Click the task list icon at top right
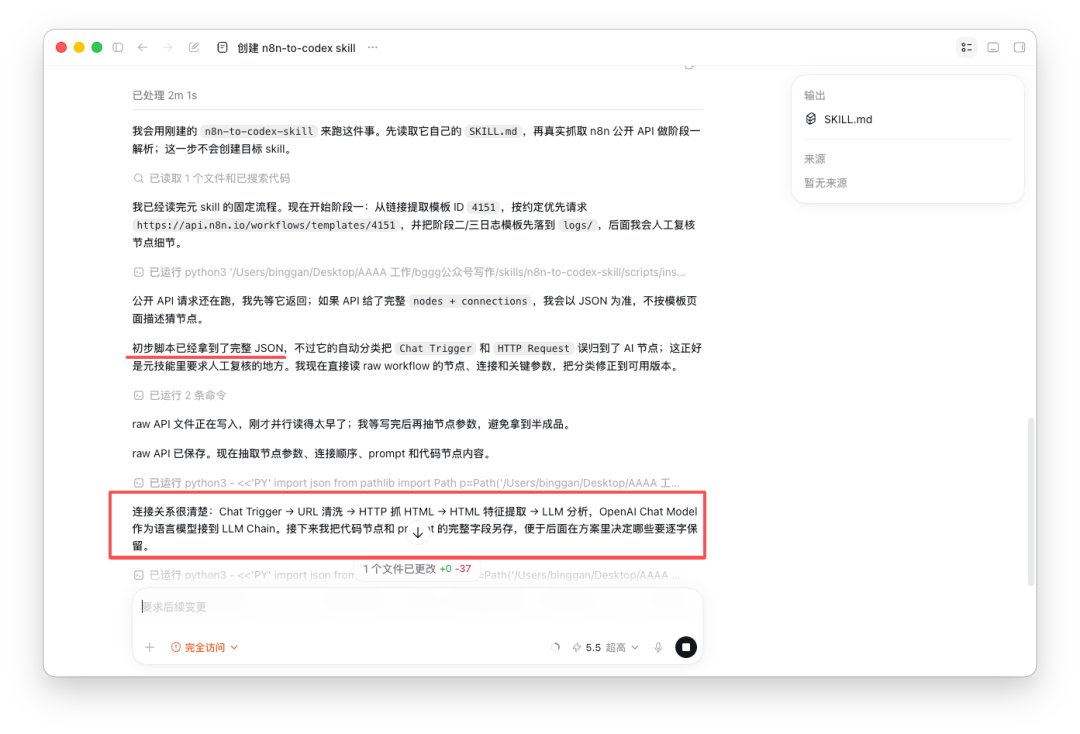This screenshot has width=1080, height=734. point(967,48)
